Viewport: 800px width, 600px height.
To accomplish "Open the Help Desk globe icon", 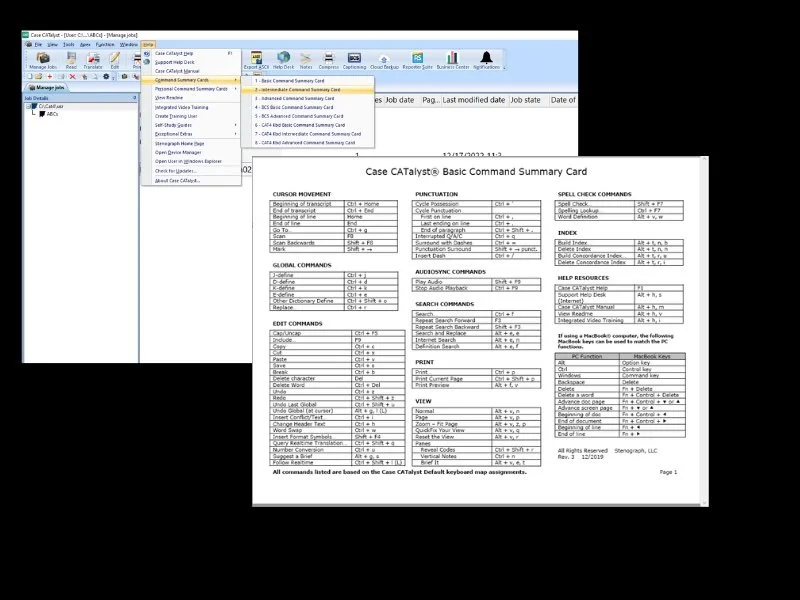I will pos(283,60).
